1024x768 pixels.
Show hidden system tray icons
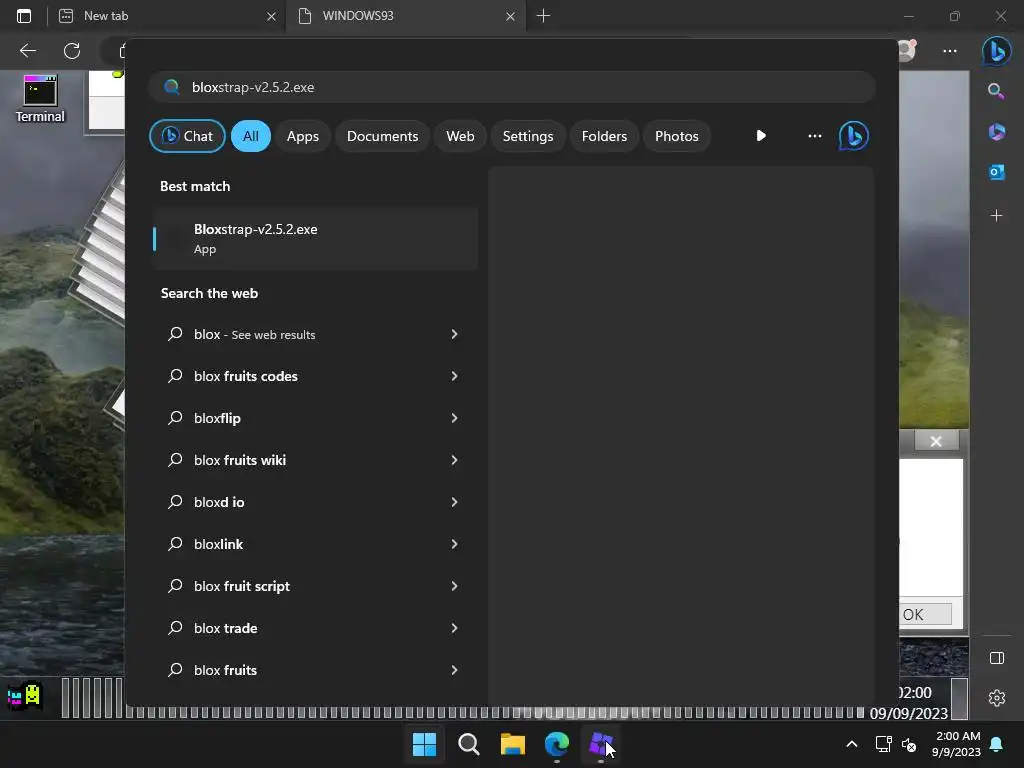[852, 744]
